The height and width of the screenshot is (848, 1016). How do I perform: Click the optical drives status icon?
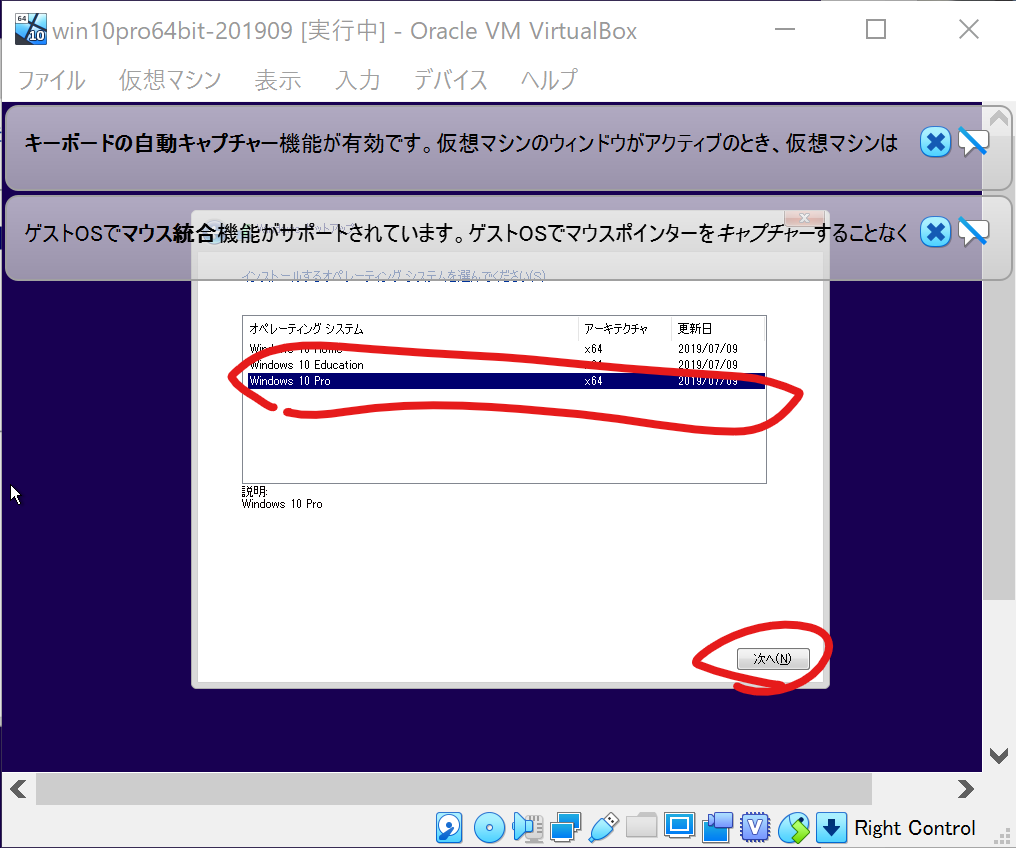pos(488,828)
